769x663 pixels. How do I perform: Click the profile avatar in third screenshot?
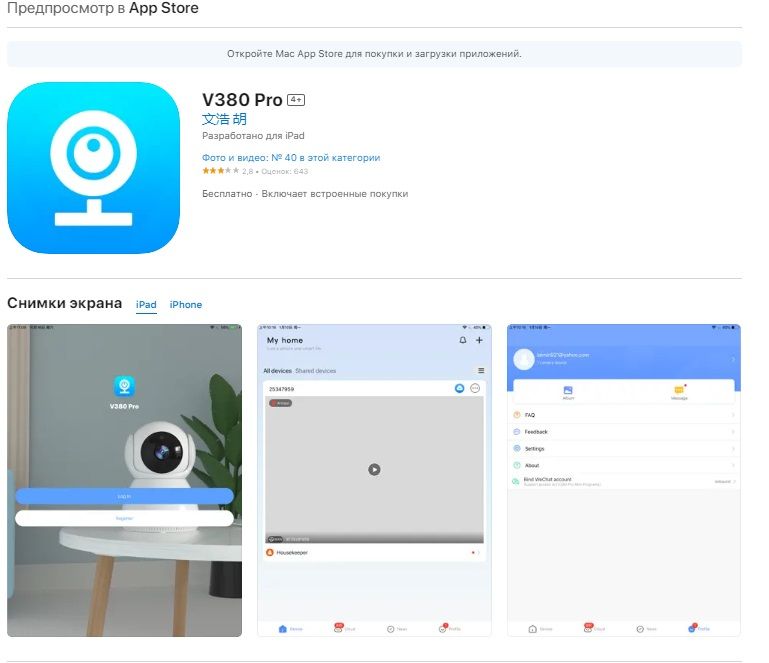point(524,359)
